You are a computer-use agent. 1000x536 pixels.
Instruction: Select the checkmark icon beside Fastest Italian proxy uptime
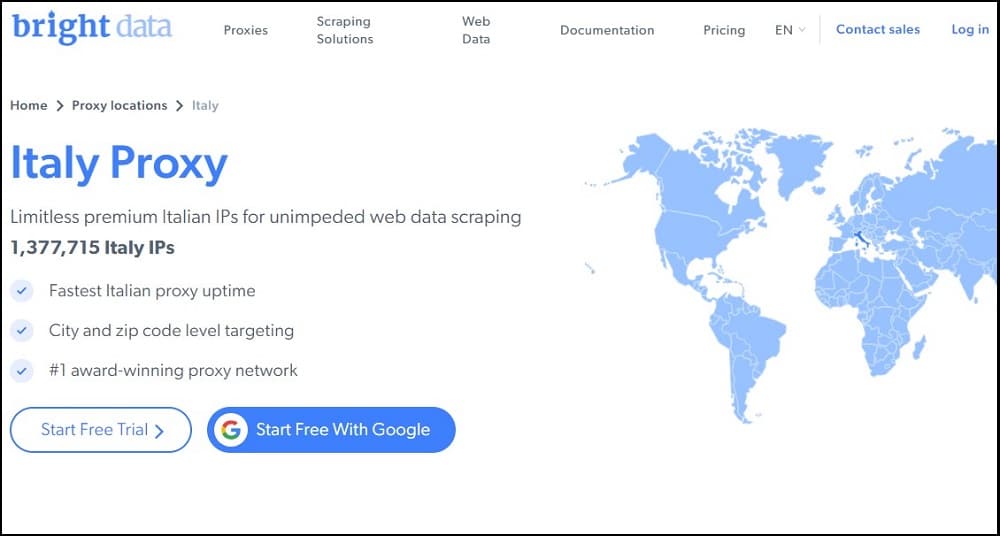tap(22, 291)
